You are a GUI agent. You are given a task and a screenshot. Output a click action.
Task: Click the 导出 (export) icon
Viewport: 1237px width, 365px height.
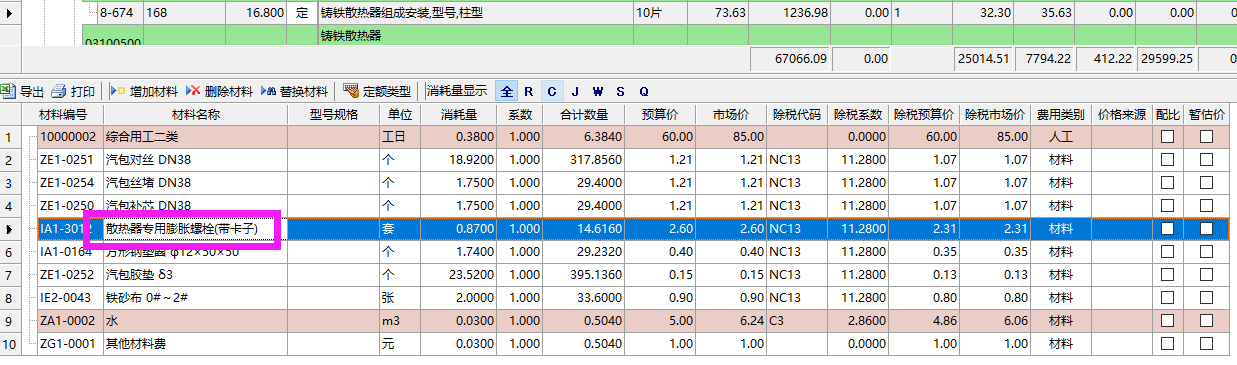tap(9, 91)
